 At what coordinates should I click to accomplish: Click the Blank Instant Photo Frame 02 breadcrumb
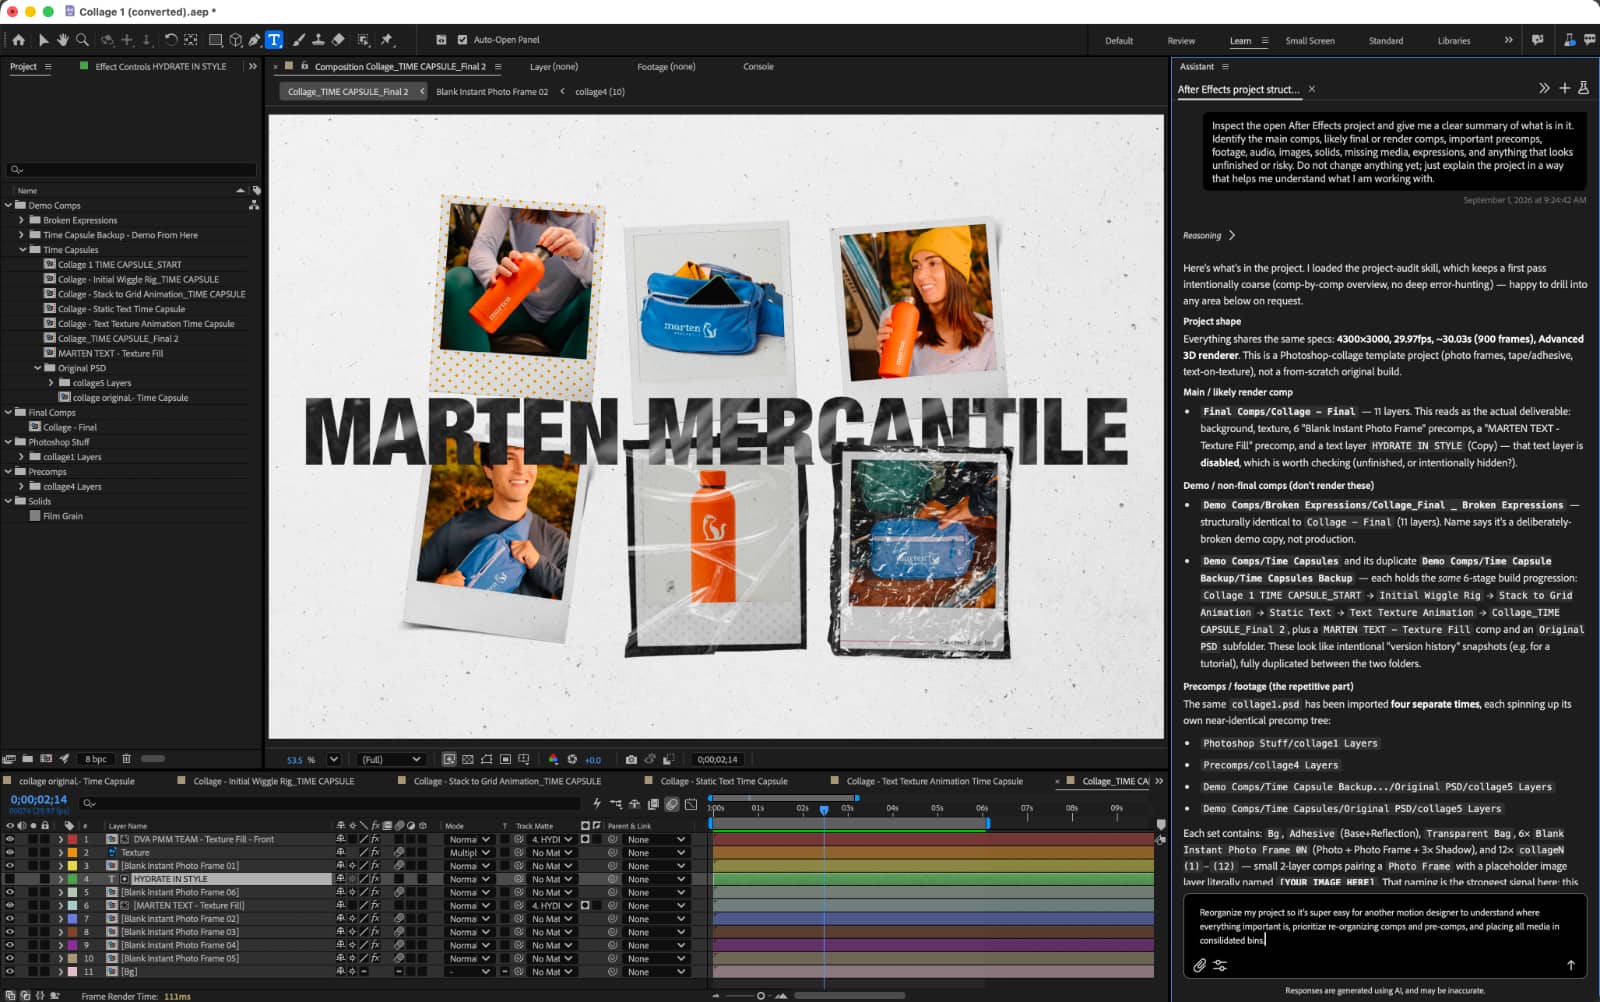click(x=492, y=91)
